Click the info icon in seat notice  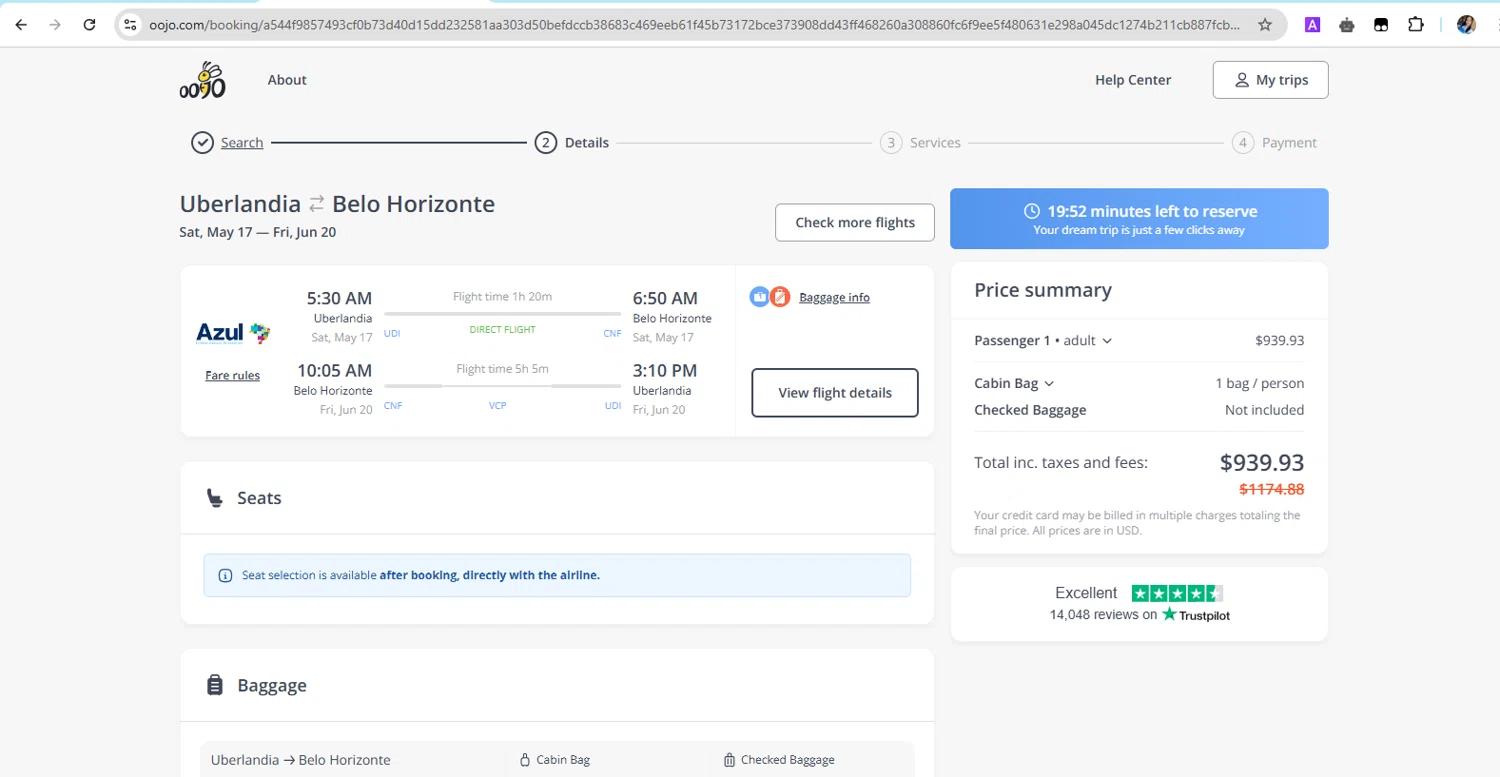tap(225, 576)
